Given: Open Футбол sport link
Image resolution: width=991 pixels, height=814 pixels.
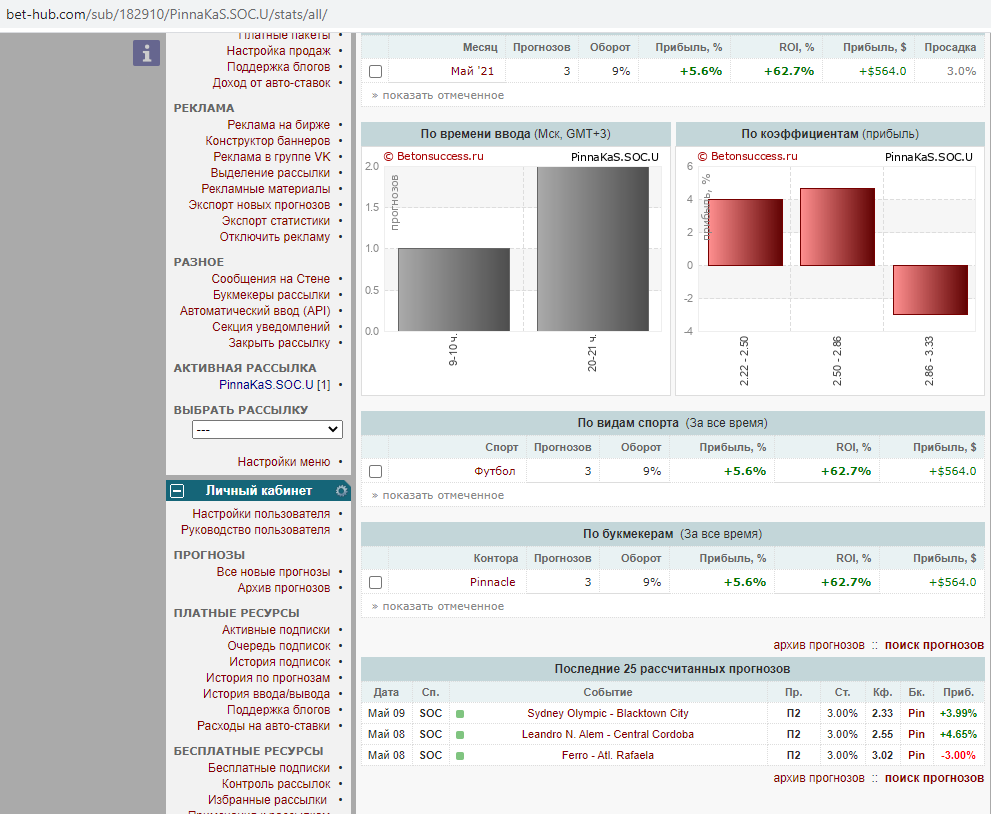Looking at the screenshot, I should pyautogui.click(x=495, y=471).
